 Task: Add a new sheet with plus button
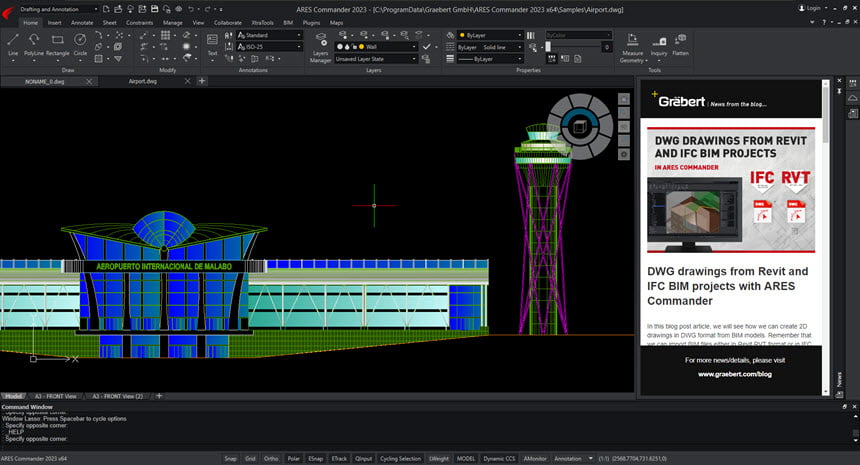pos(159,396)
